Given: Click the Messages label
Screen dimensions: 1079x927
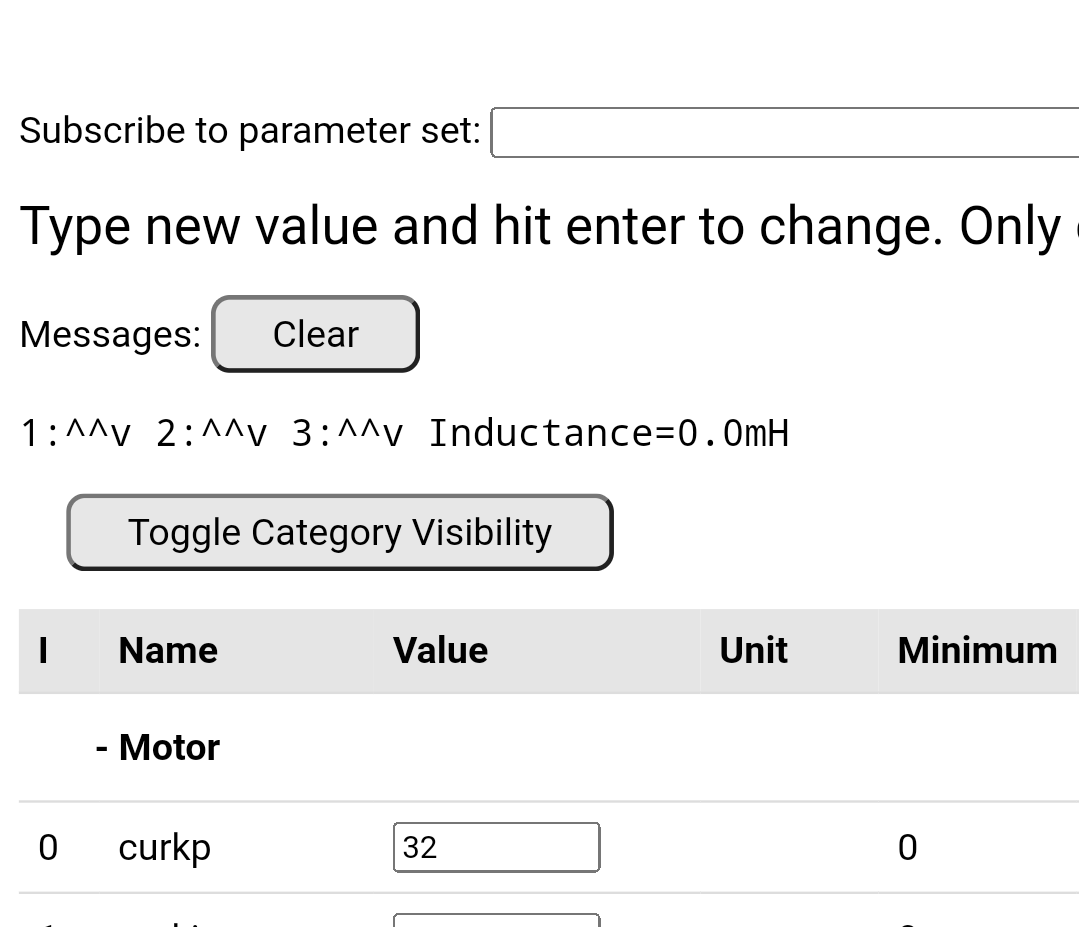Looking at the screenshot, I should pos(110,334).
